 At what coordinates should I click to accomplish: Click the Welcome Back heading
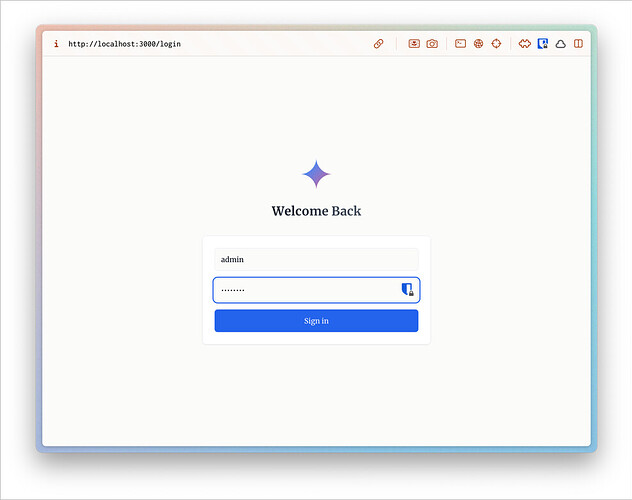(316, 211)
